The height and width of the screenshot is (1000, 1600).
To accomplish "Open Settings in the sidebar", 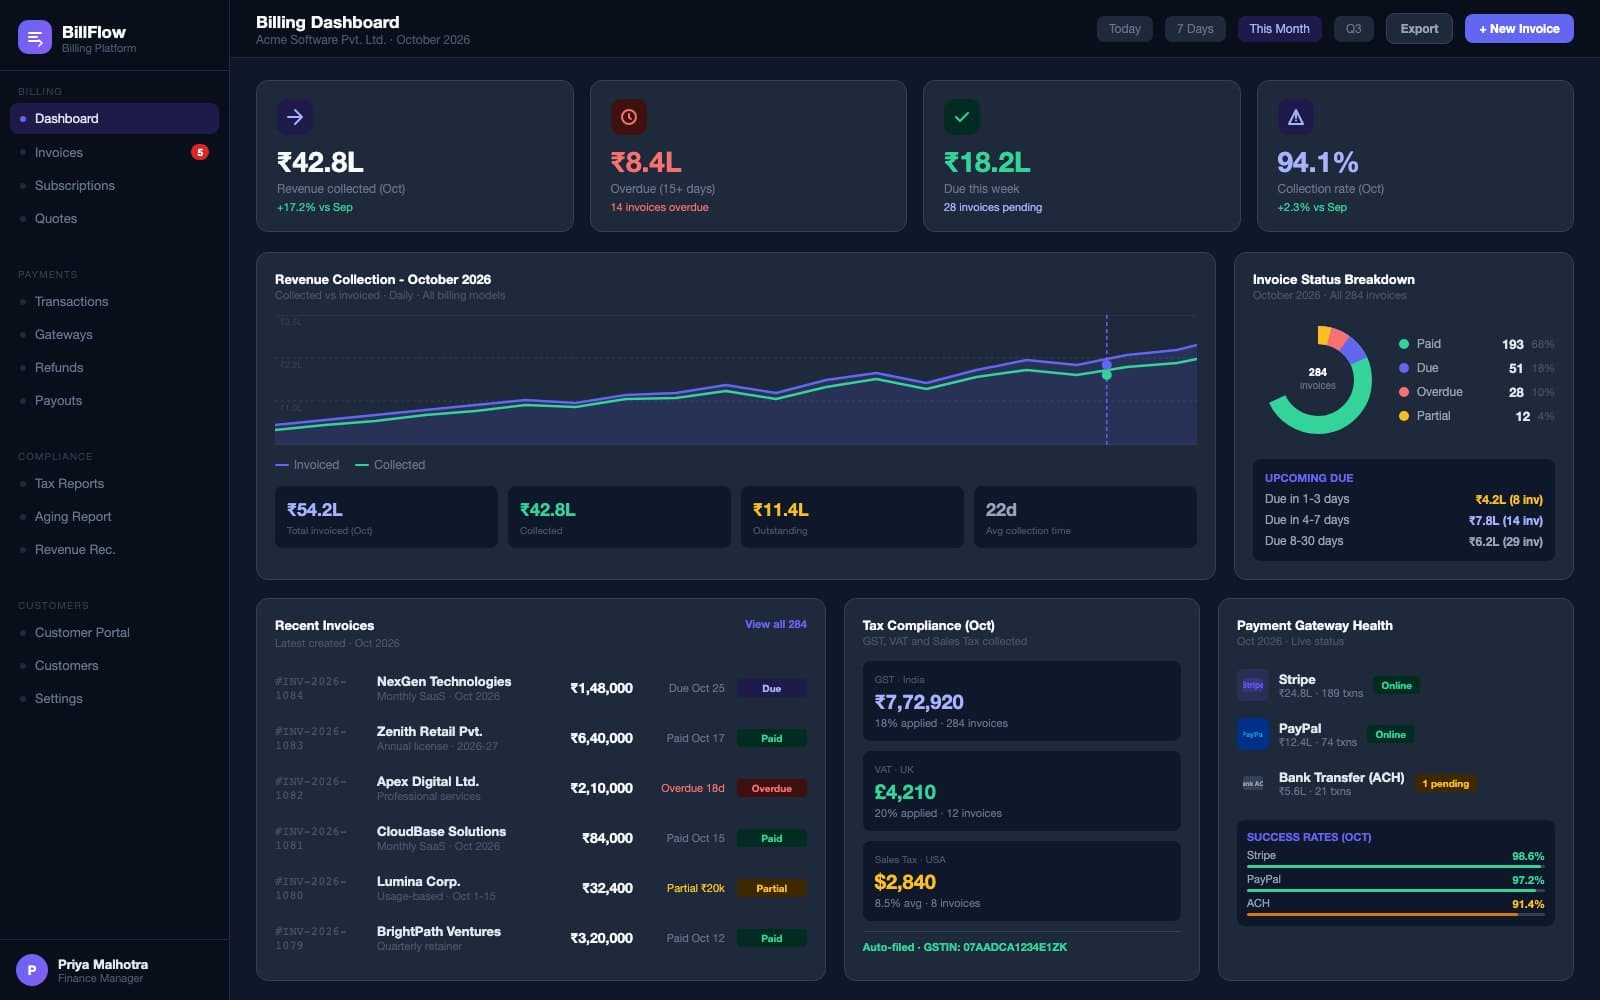I will tap(114, 698).
